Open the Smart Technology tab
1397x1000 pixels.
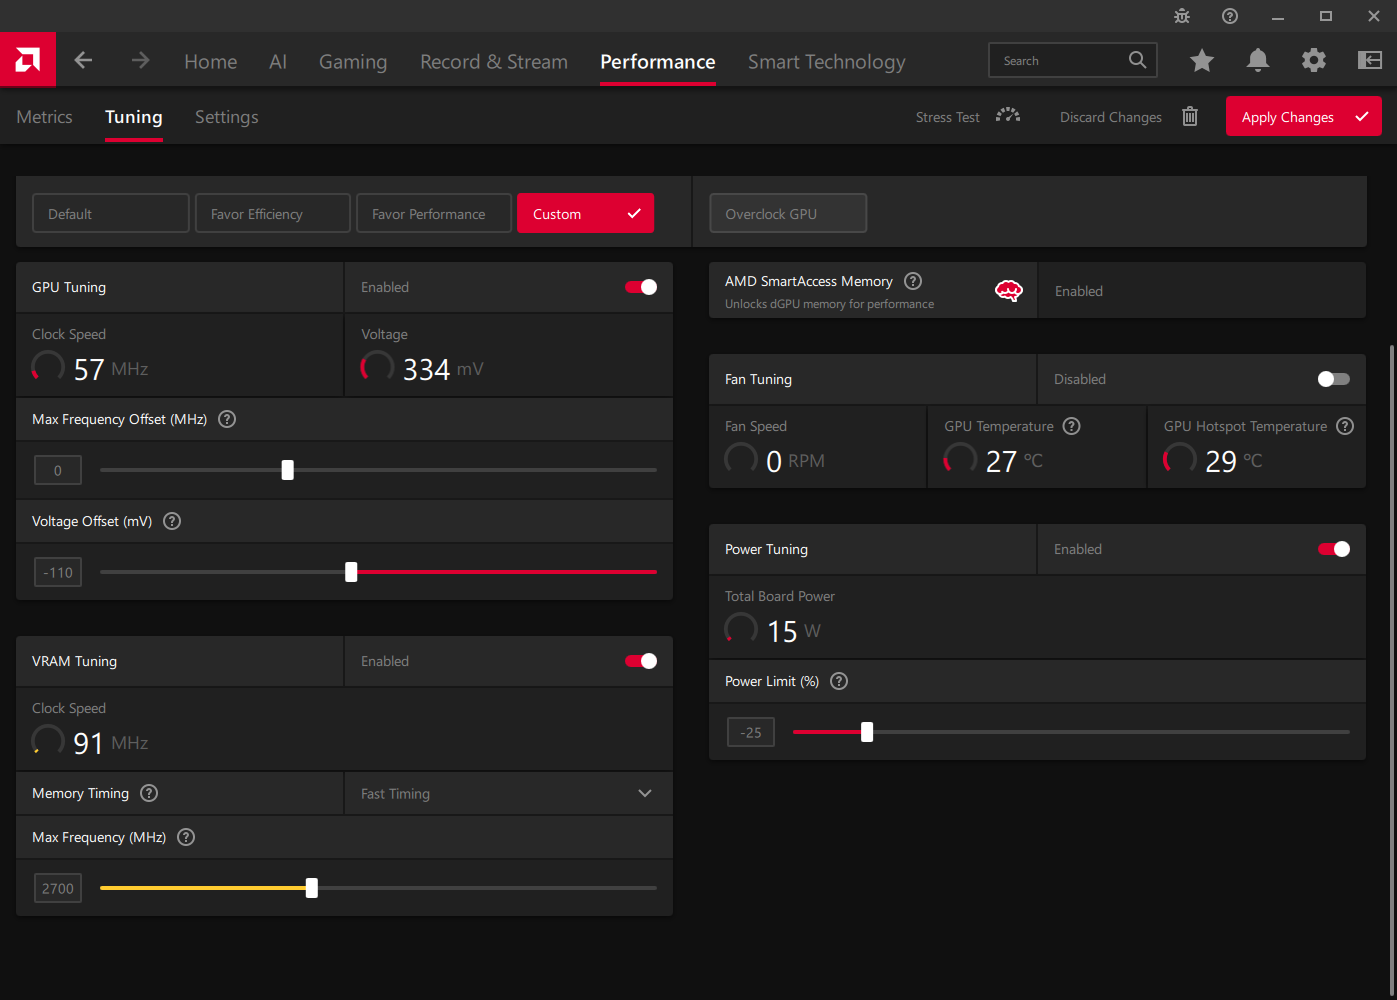point(827,61)
